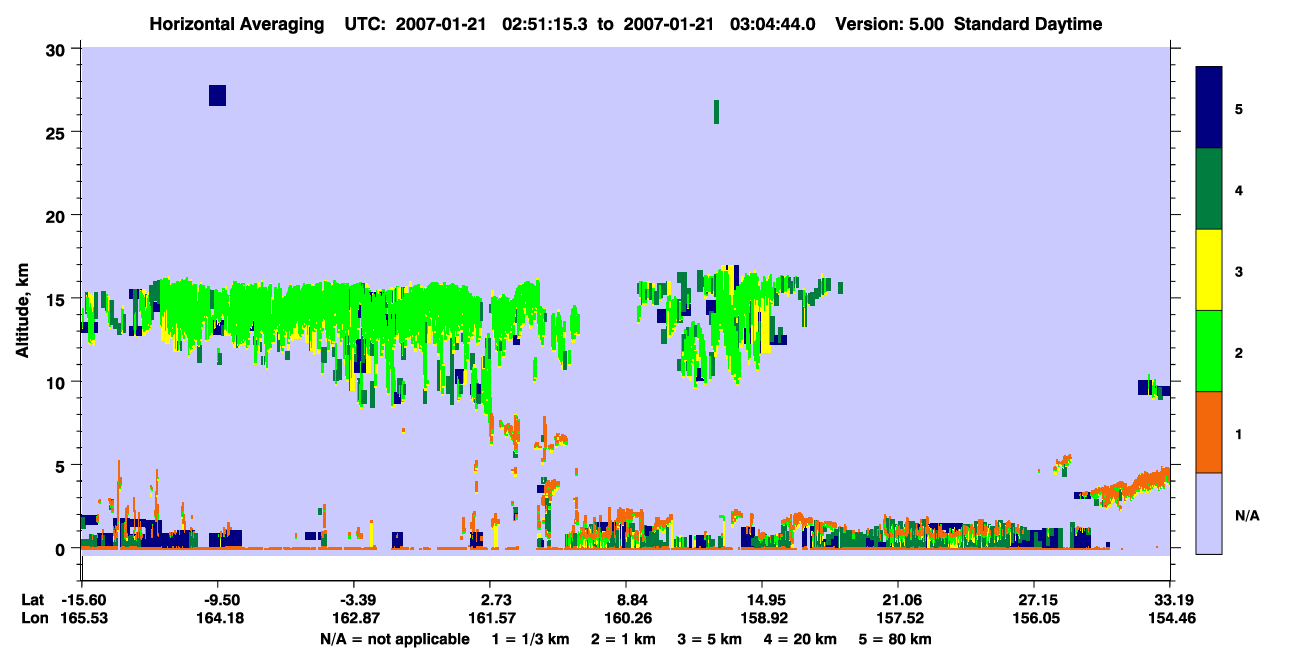The width and height of the screenshot is (1300, 667).
Task: Click the '3 = 5 km' legend entry
Action: tap(708, 639)
